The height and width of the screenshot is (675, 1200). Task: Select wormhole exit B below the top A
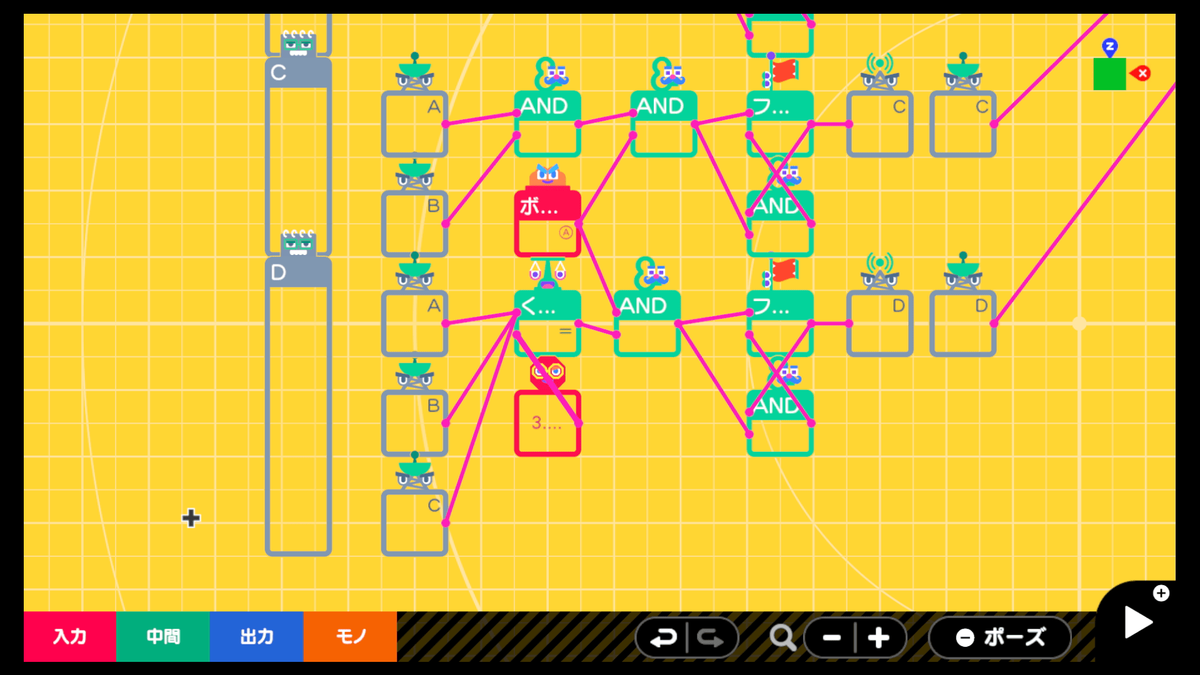tap(414, 223)
